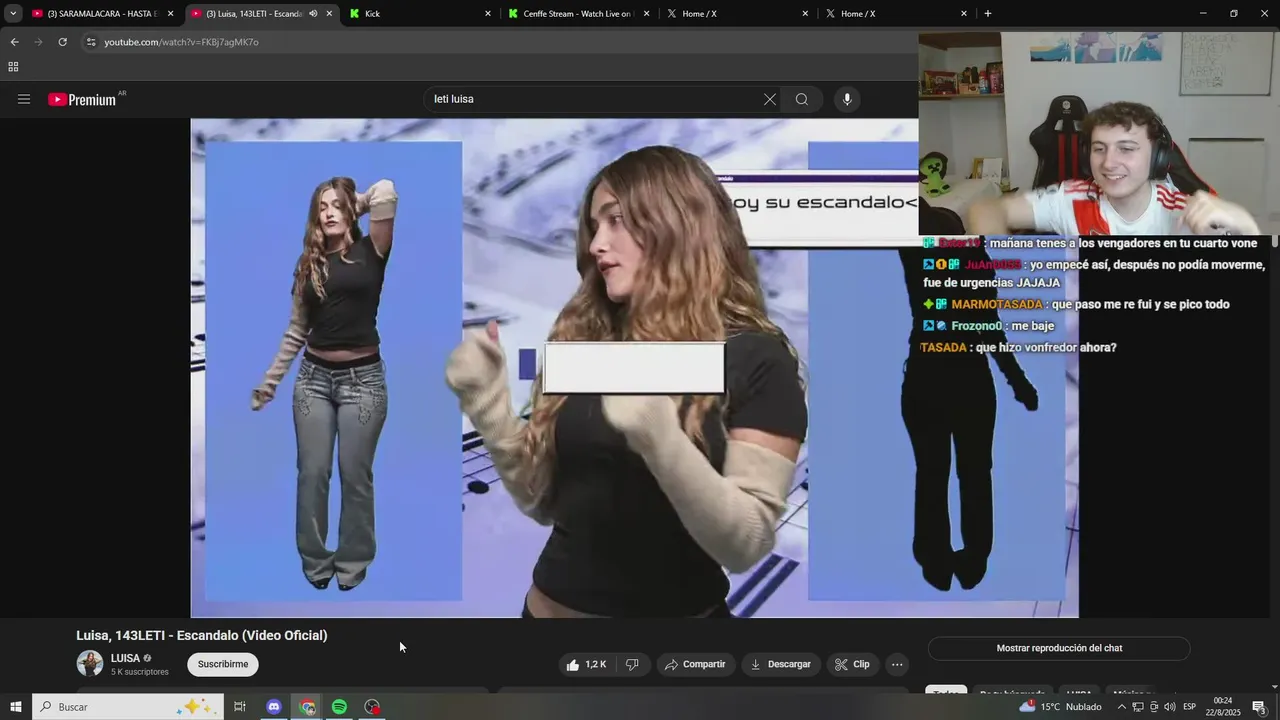Open Spotify from the taskbar
Image resolution: width=1280 pixels, height=720 pixels.
click(x=340, y=707)
